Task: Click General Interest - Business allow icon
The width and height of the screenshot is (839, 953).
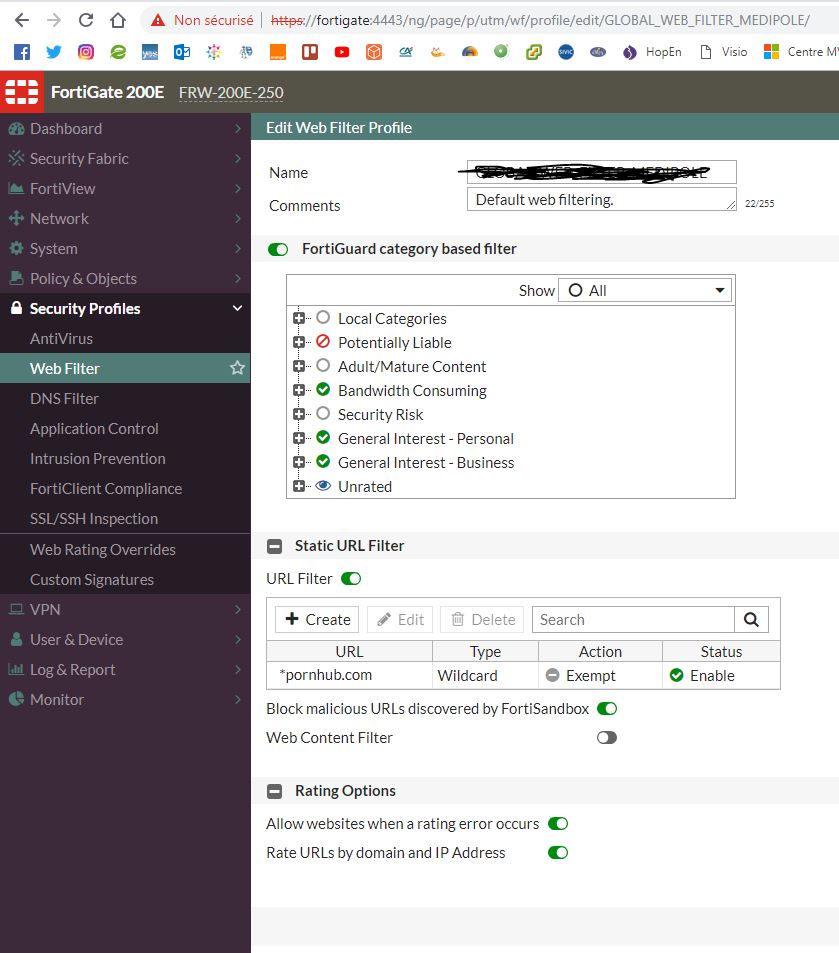Action: (323, 462)
